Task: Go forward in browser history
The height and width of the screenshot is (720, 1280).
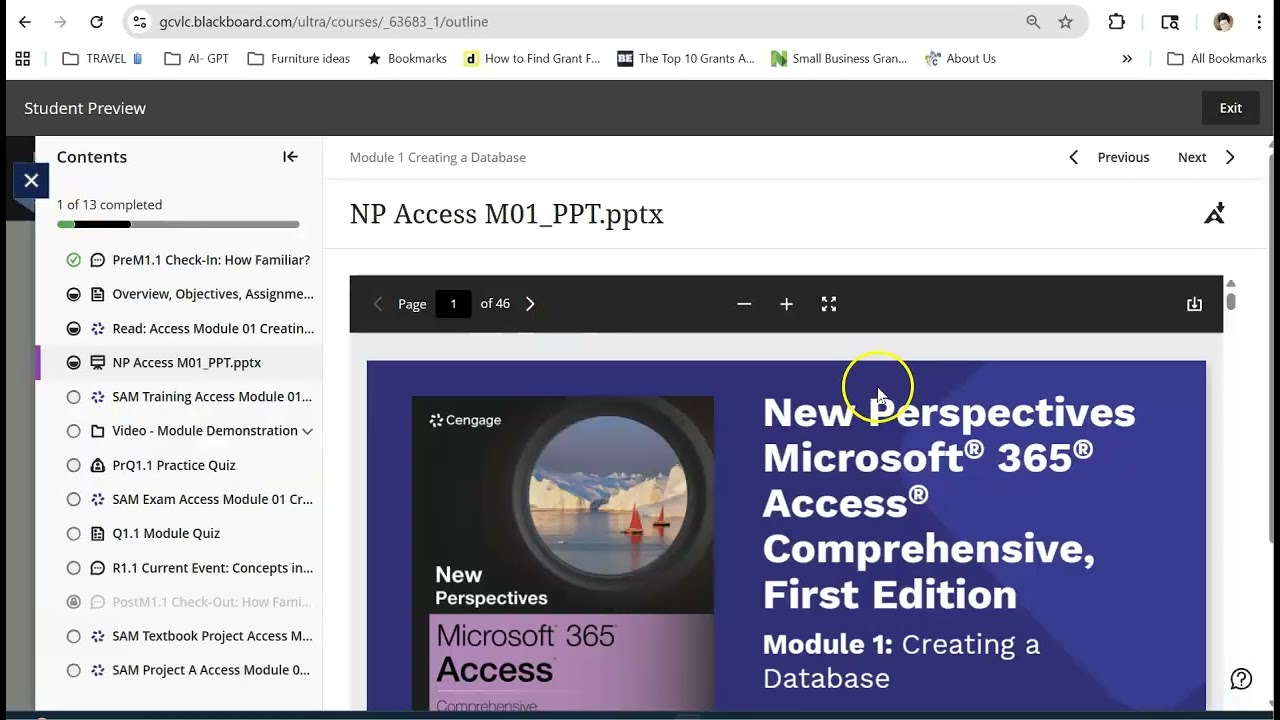Action: coord(61,22)
